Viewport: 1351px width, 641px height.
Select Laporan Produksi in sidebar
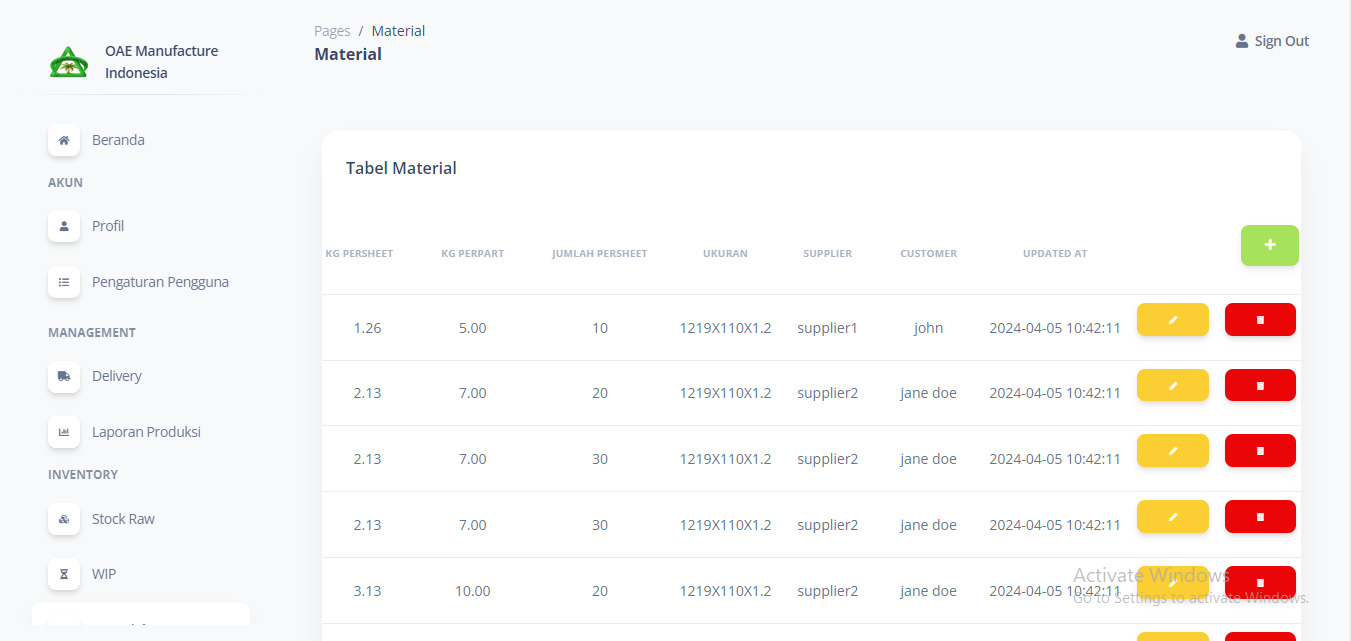pyautogui.click(x=146, y=432)
